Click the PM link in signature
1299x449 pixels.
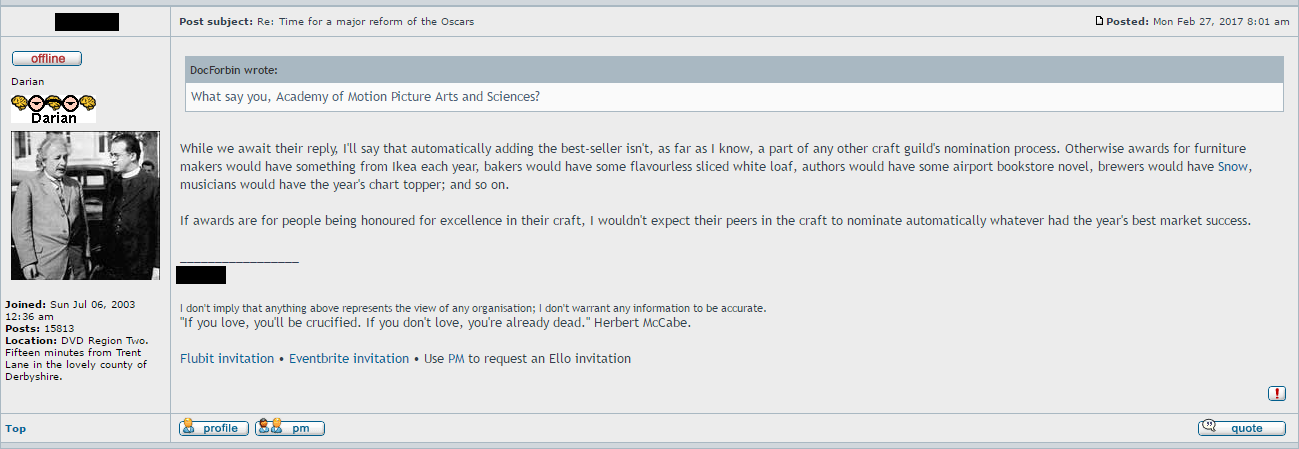coord(456,358)
